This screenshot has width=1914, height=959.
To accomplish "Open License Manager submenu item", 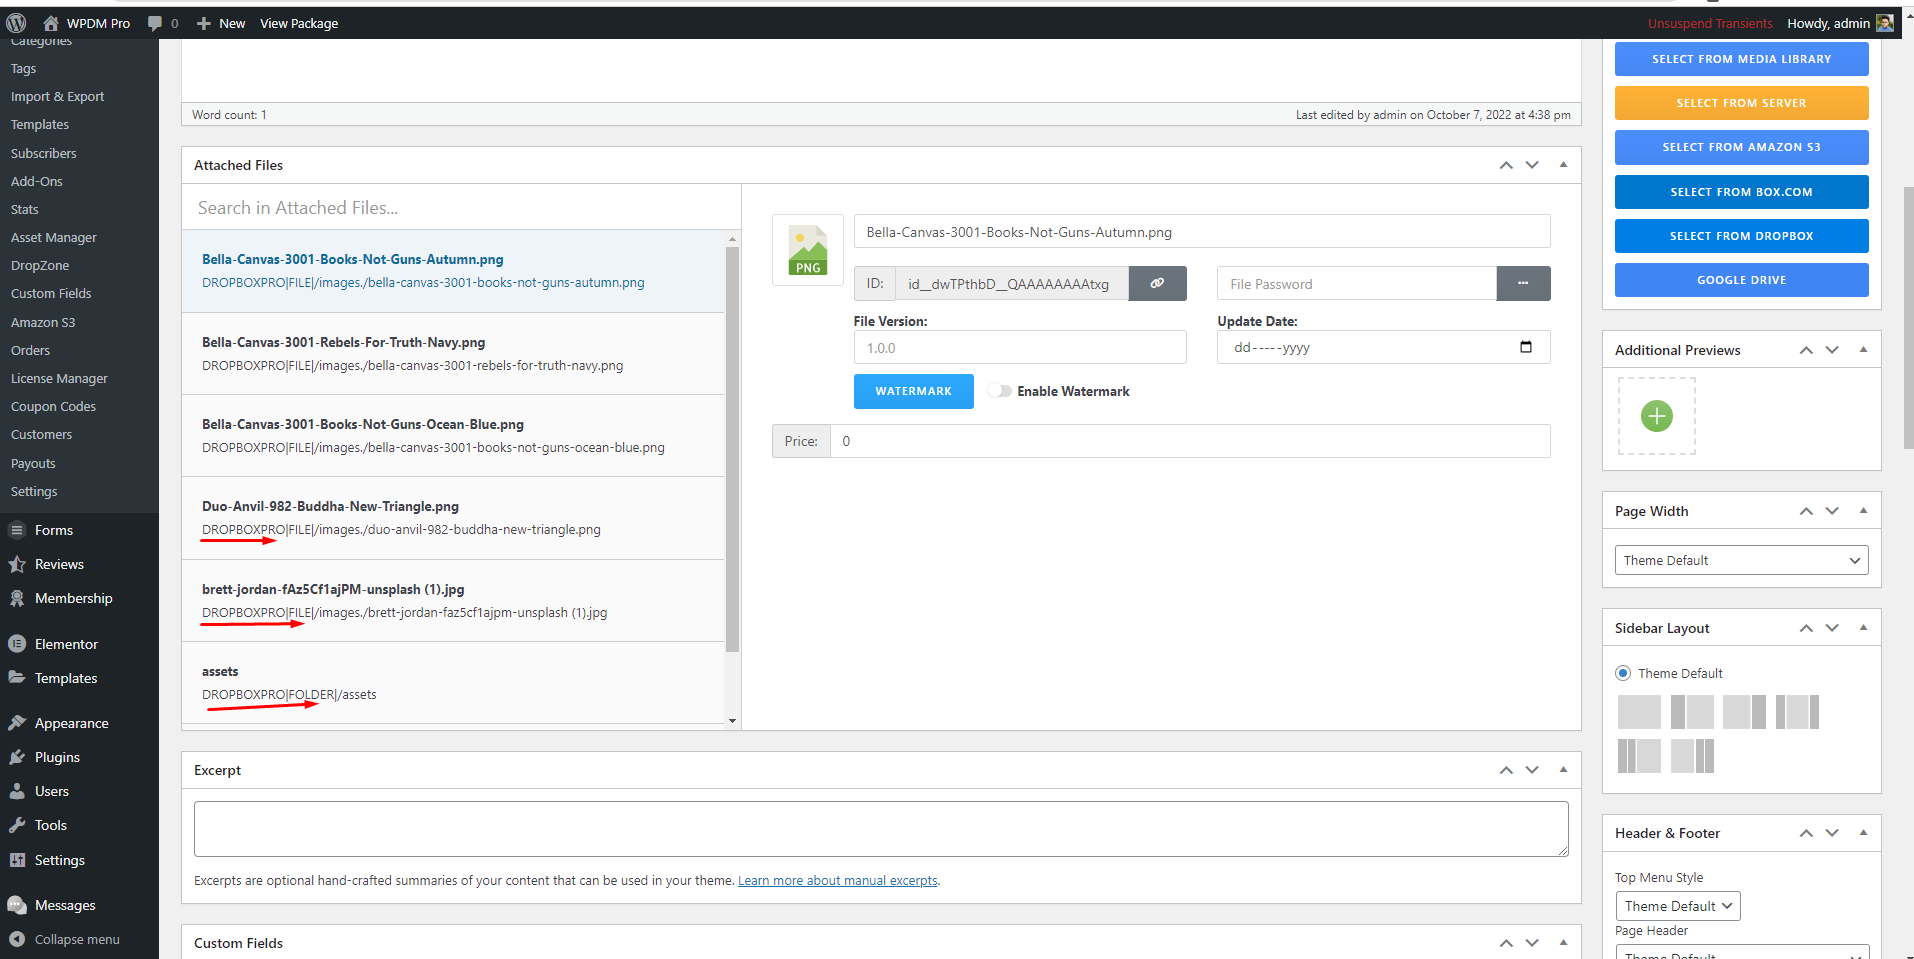I will pos(59,379).
